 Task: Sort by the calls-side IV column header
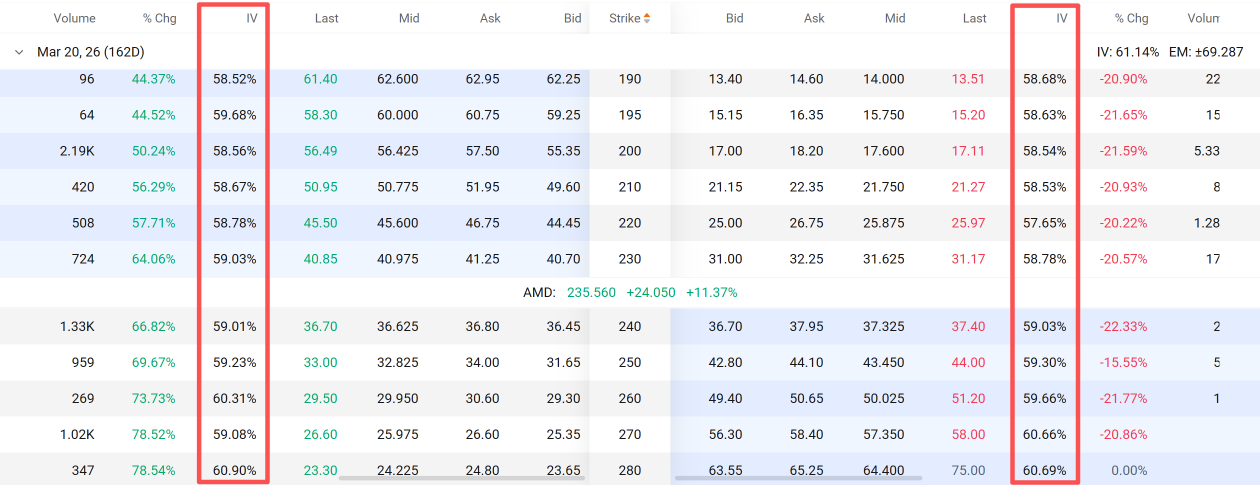point(251,18)
